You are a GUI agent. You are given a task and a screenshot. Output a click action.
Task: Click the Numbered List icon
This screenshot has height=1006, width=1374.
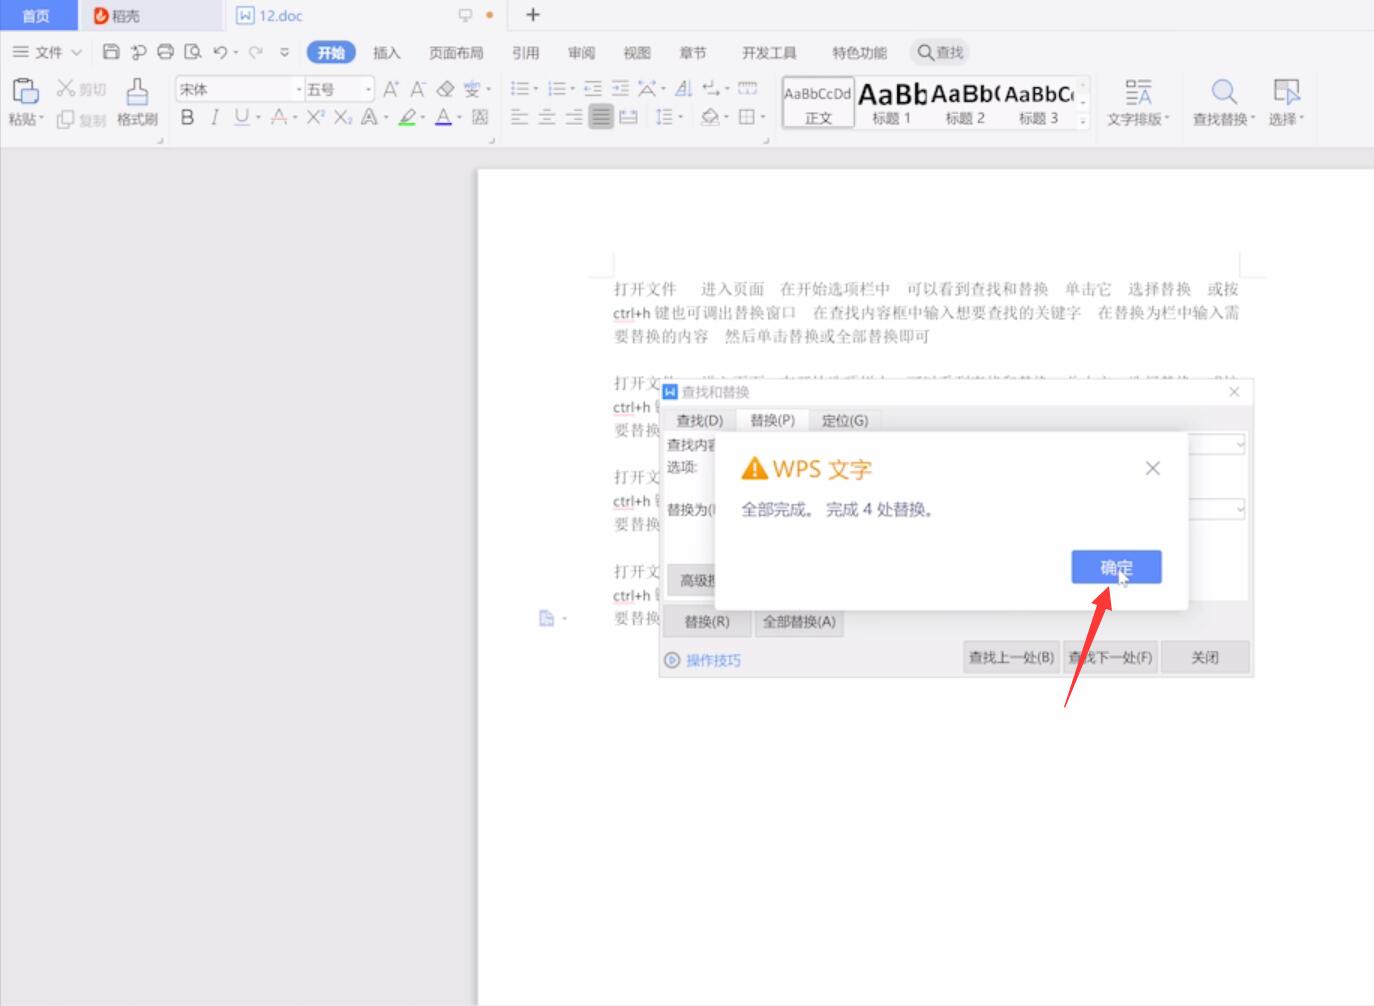point(556,89)
